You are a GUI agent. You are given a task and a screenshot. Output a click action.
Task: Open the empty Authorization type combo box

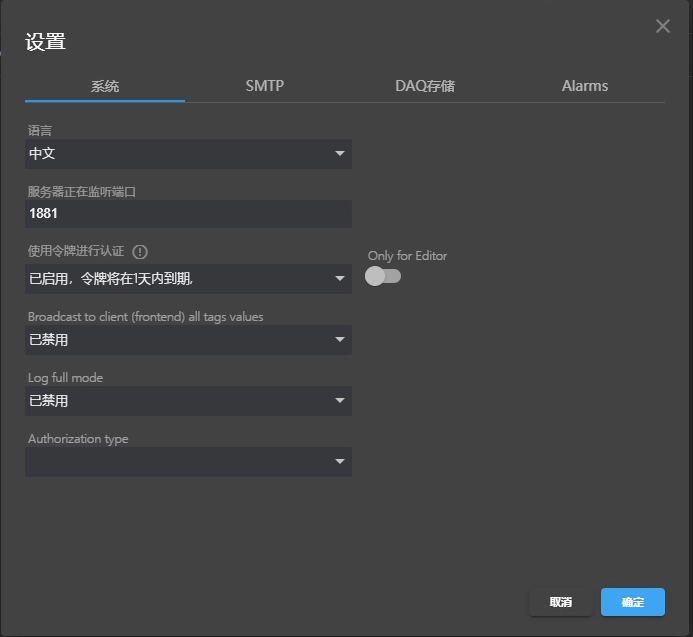[x=180, y=462]
